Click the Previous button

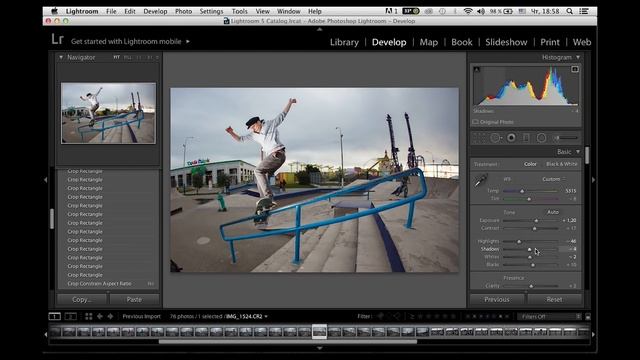click(497, 299)
